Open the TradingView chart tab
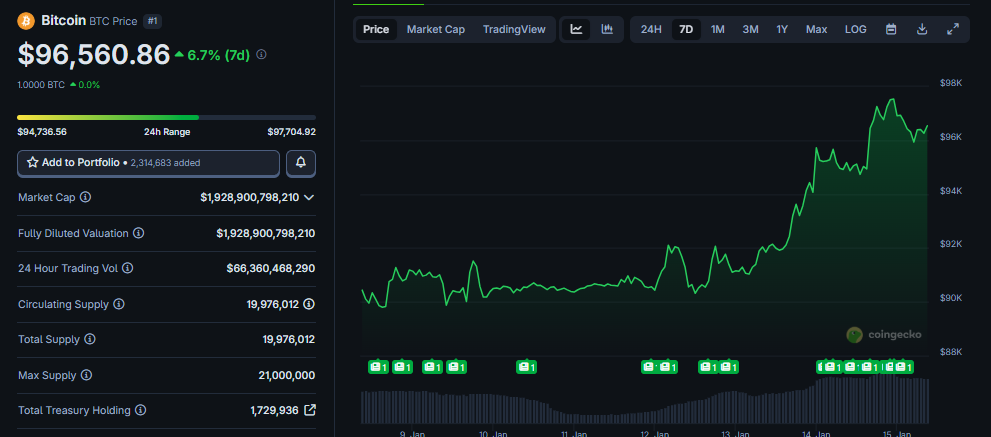991x437 pixels. coord(514,30)
